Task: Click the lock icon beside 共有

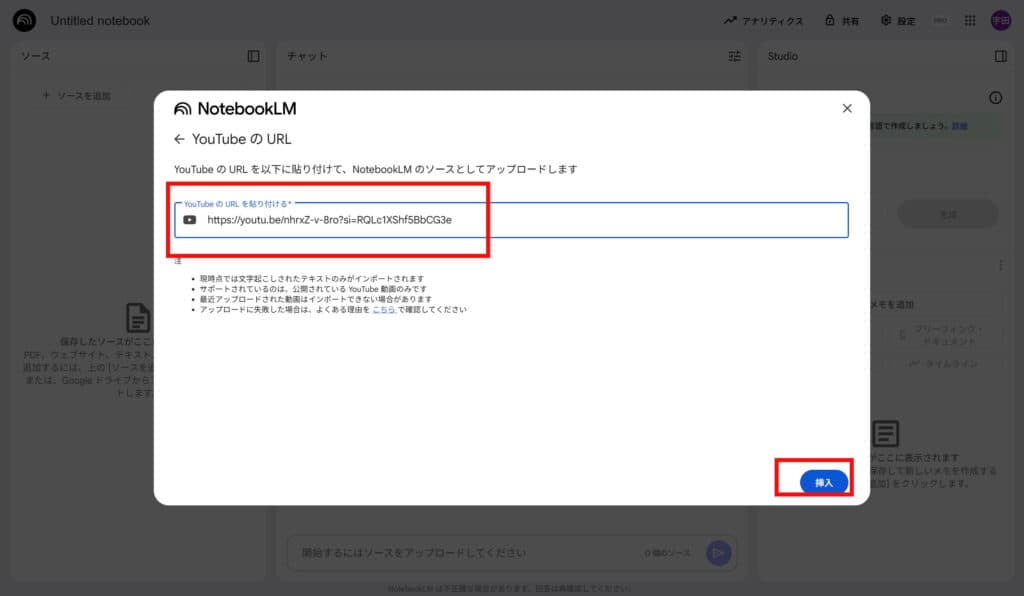Action: [828, 20]
